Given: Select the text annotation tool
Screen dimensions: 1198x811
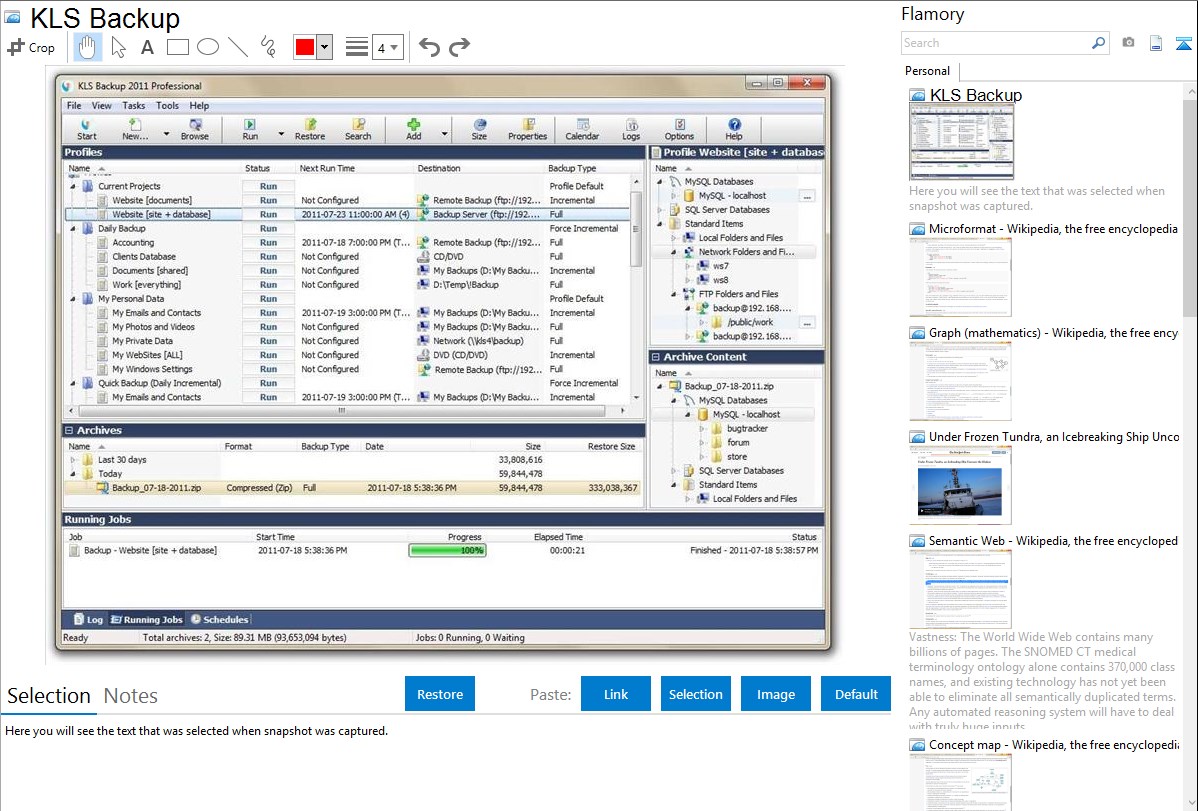Looking at the screenshot, I should 147,47.
